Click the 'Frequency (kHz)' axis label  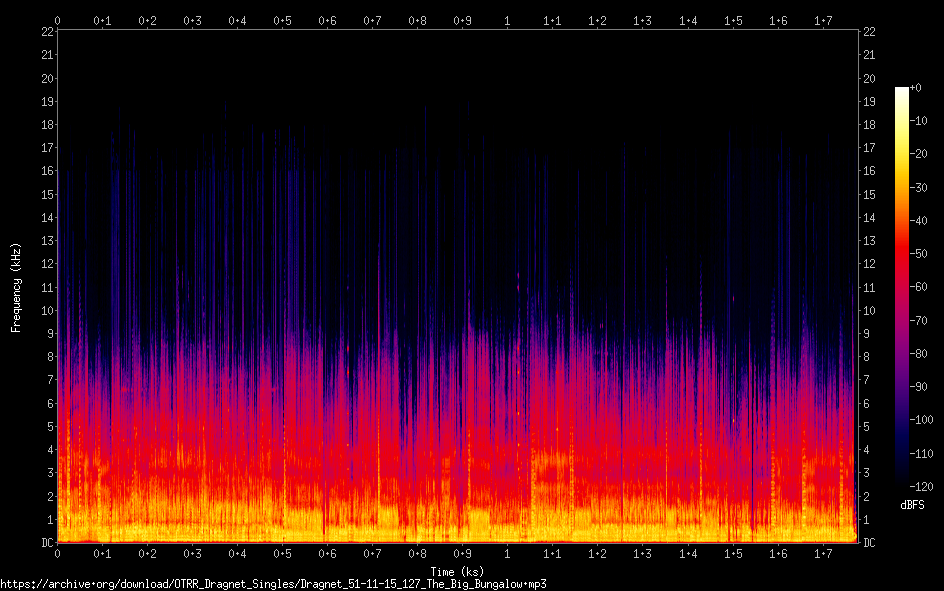tap(16, 287)
